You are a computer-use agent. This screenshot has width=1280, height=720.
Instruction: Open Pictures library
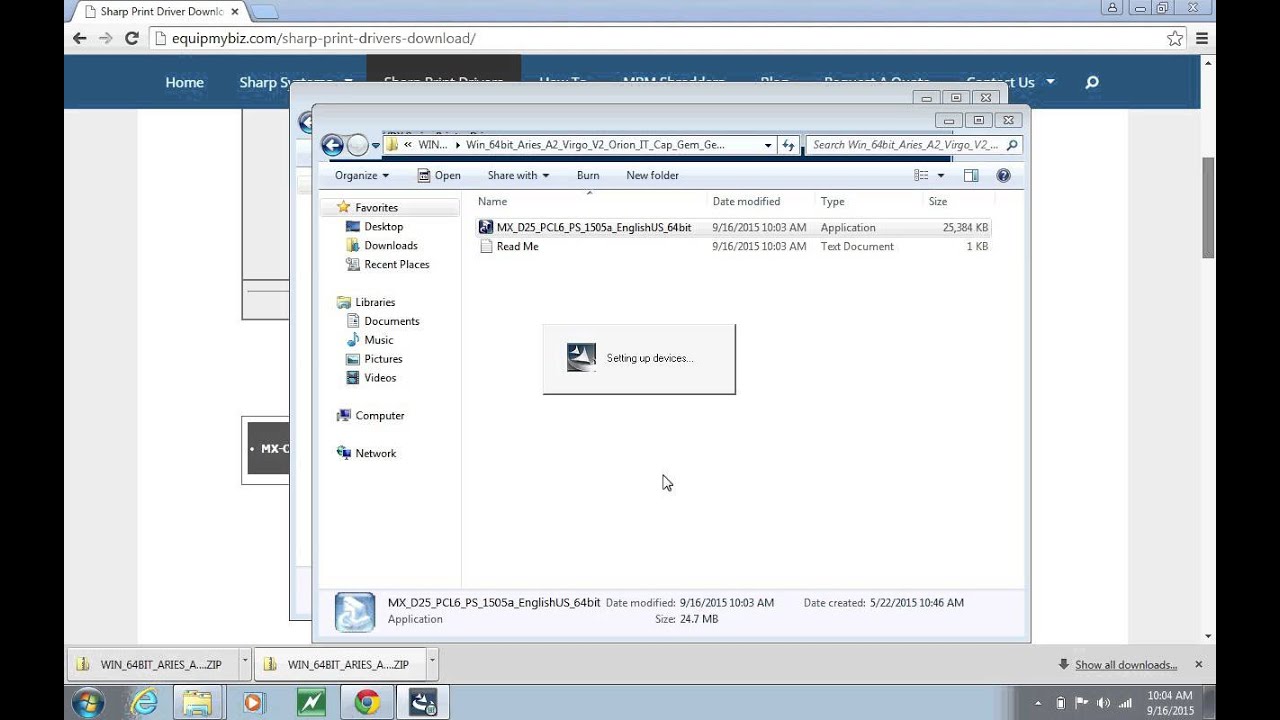click(383, 359)
